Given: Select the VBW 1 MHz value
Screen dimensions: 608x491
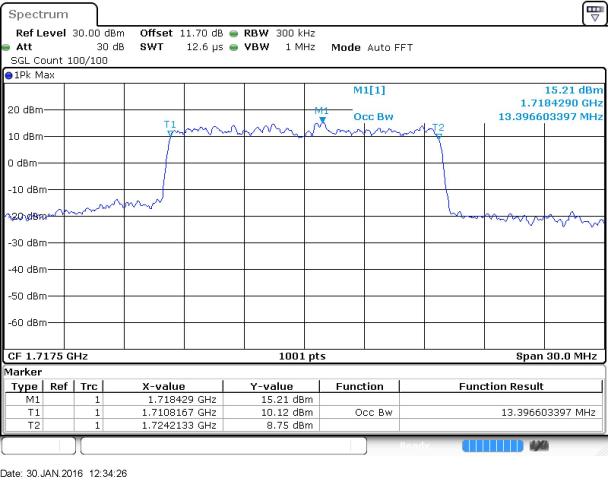Looking at the screenshot, I should tap(300, 47).
